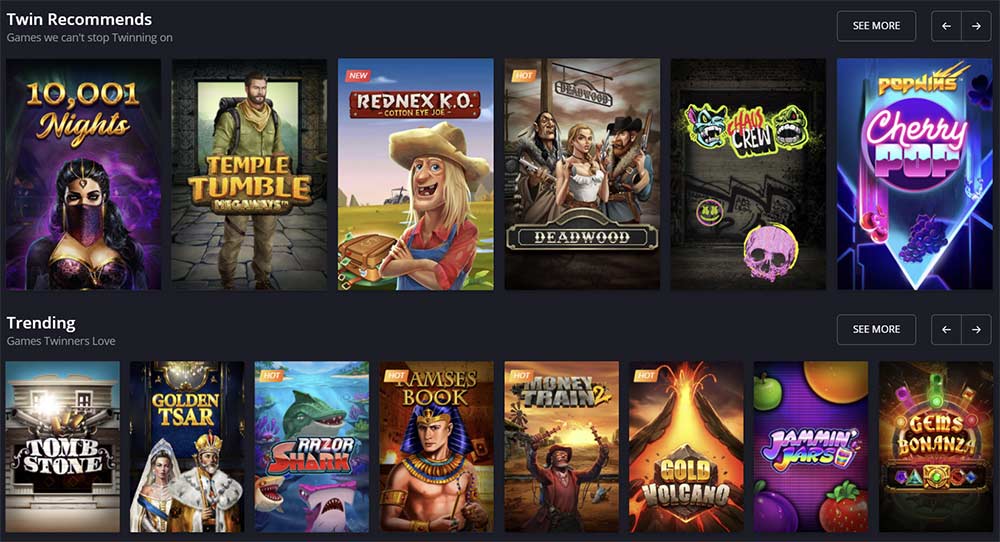Select the Golden Tsar game
This screenshot has width=1000, height=542.
187,447
